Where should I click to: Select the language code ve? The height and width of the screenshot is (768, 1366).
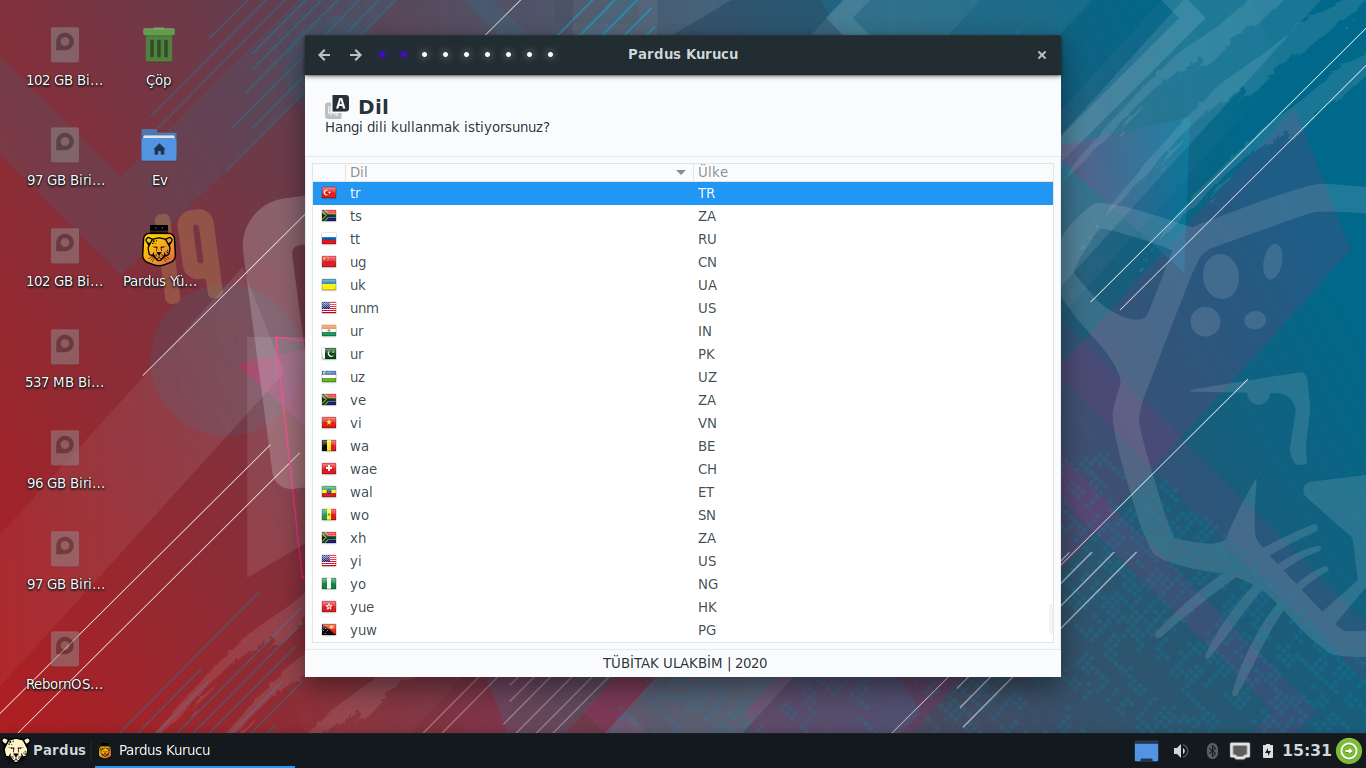coord(358,400)
